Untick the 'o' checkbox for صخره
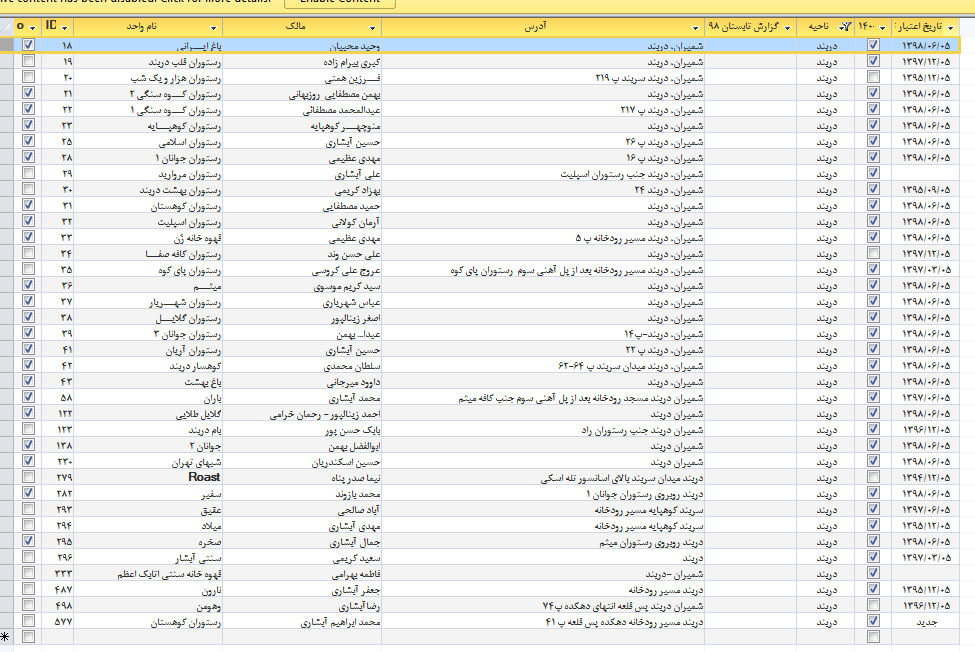The image size is (975, 652). pyautogui.click(x=29, y=541)
